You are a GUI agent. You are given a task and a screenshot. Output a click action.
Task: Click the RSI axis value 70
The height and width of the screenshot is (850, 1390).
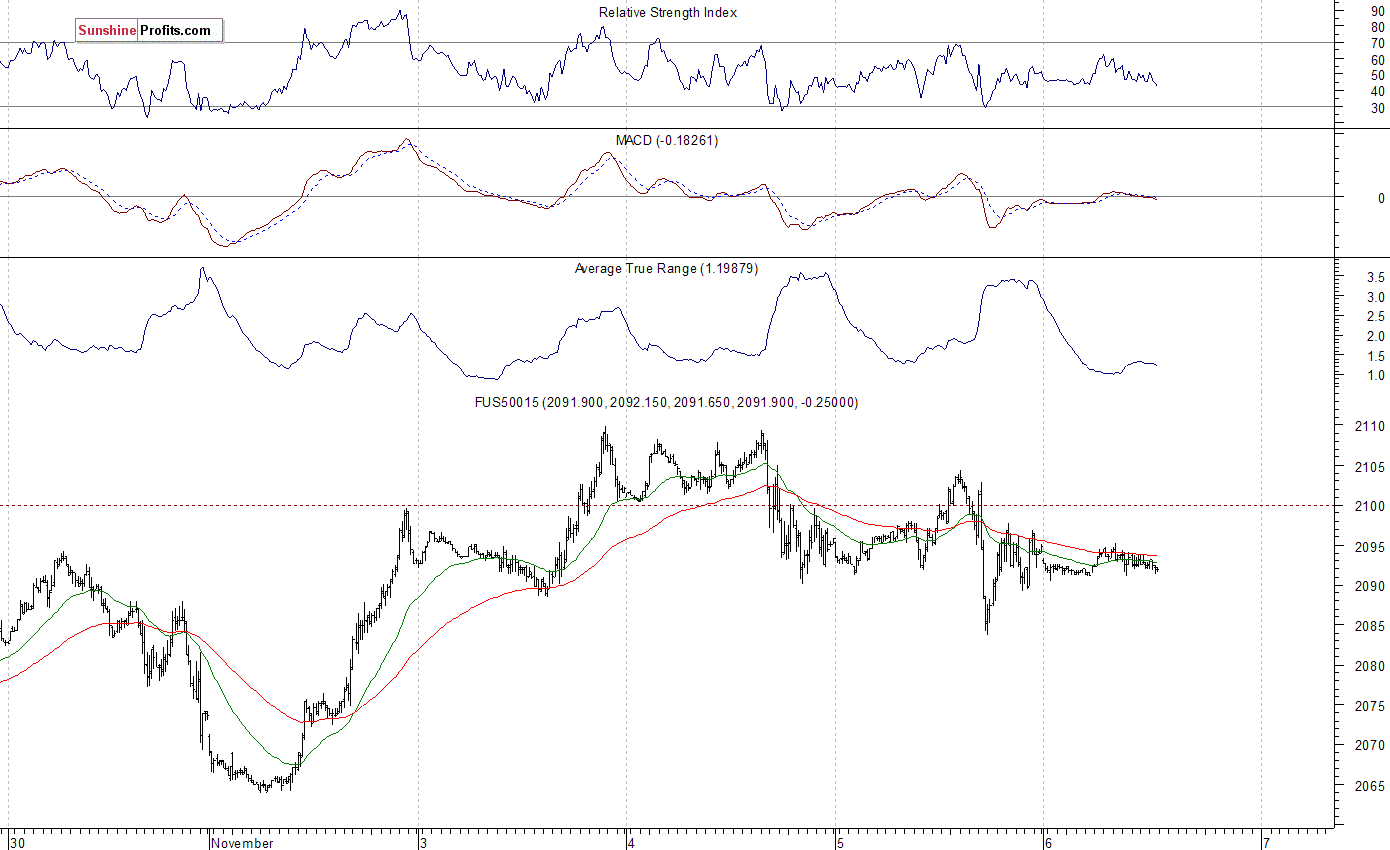pos(1377,43)
